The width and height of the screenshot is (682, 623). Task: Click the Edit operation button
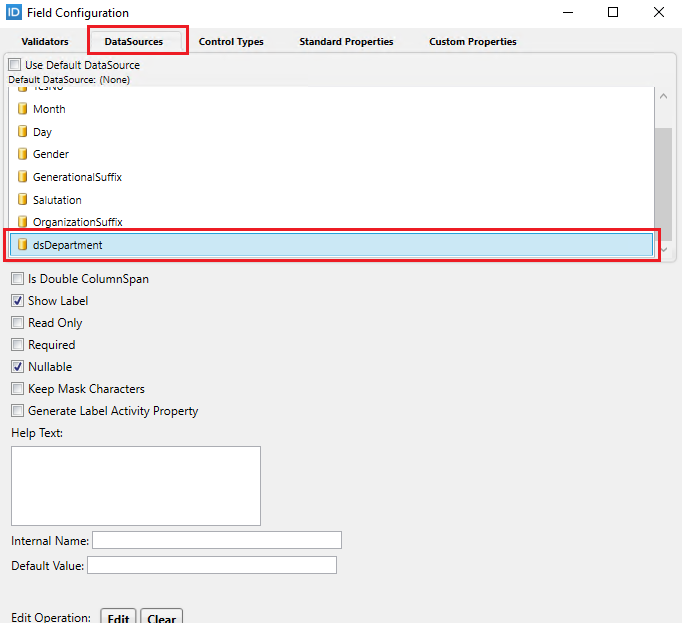coord(118,617)
